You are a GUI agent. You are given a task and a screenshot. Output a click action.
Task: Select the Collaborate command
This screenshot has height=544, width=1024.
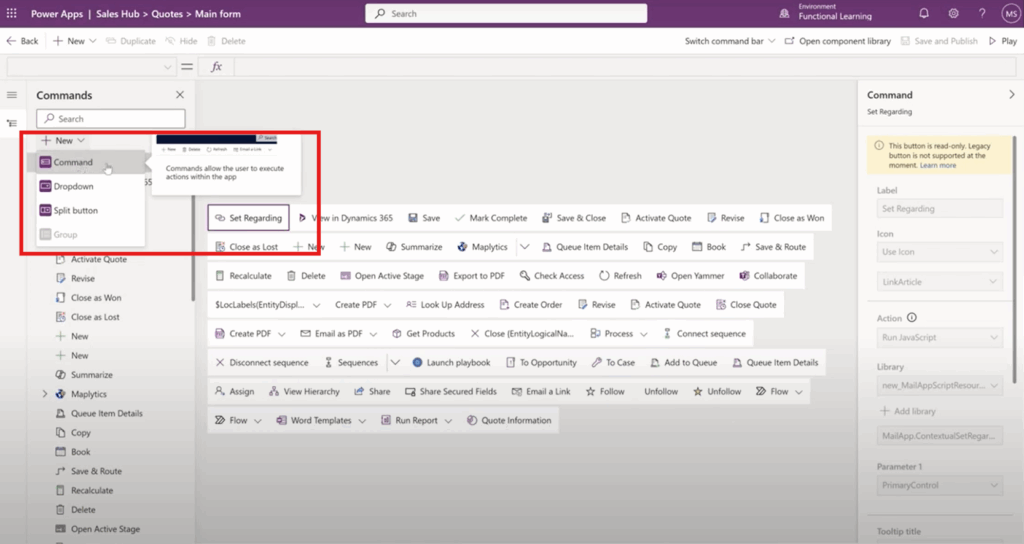pyautogui.click(x=768, y=276)
